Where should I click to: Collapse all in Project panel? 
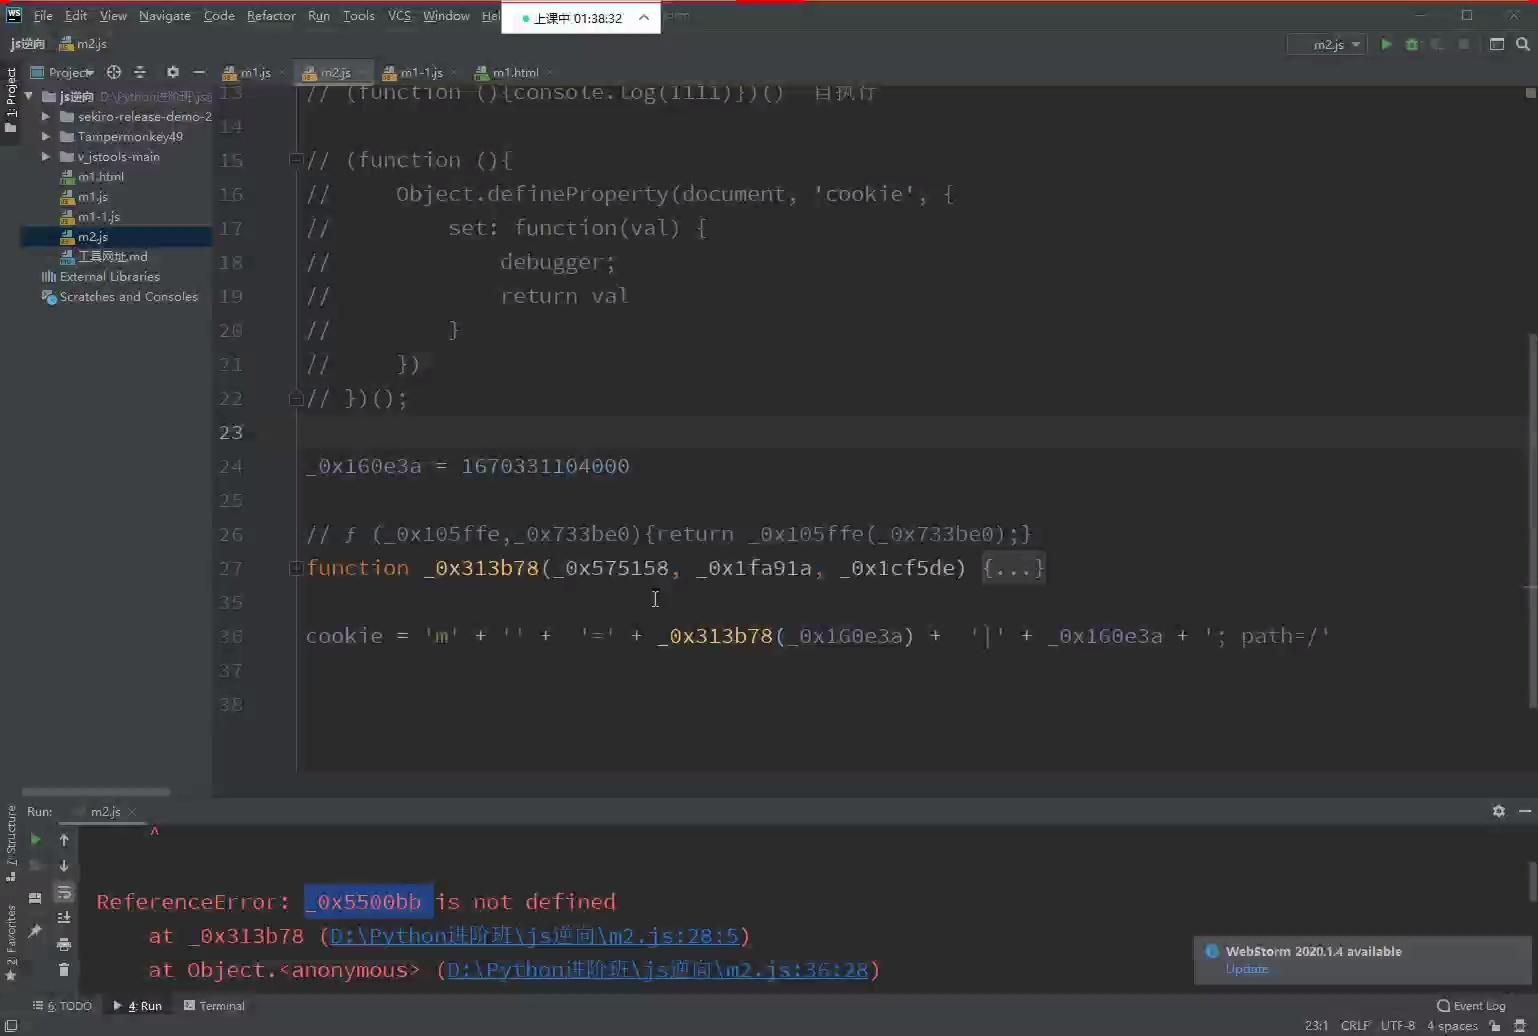[x=140, y=72]
